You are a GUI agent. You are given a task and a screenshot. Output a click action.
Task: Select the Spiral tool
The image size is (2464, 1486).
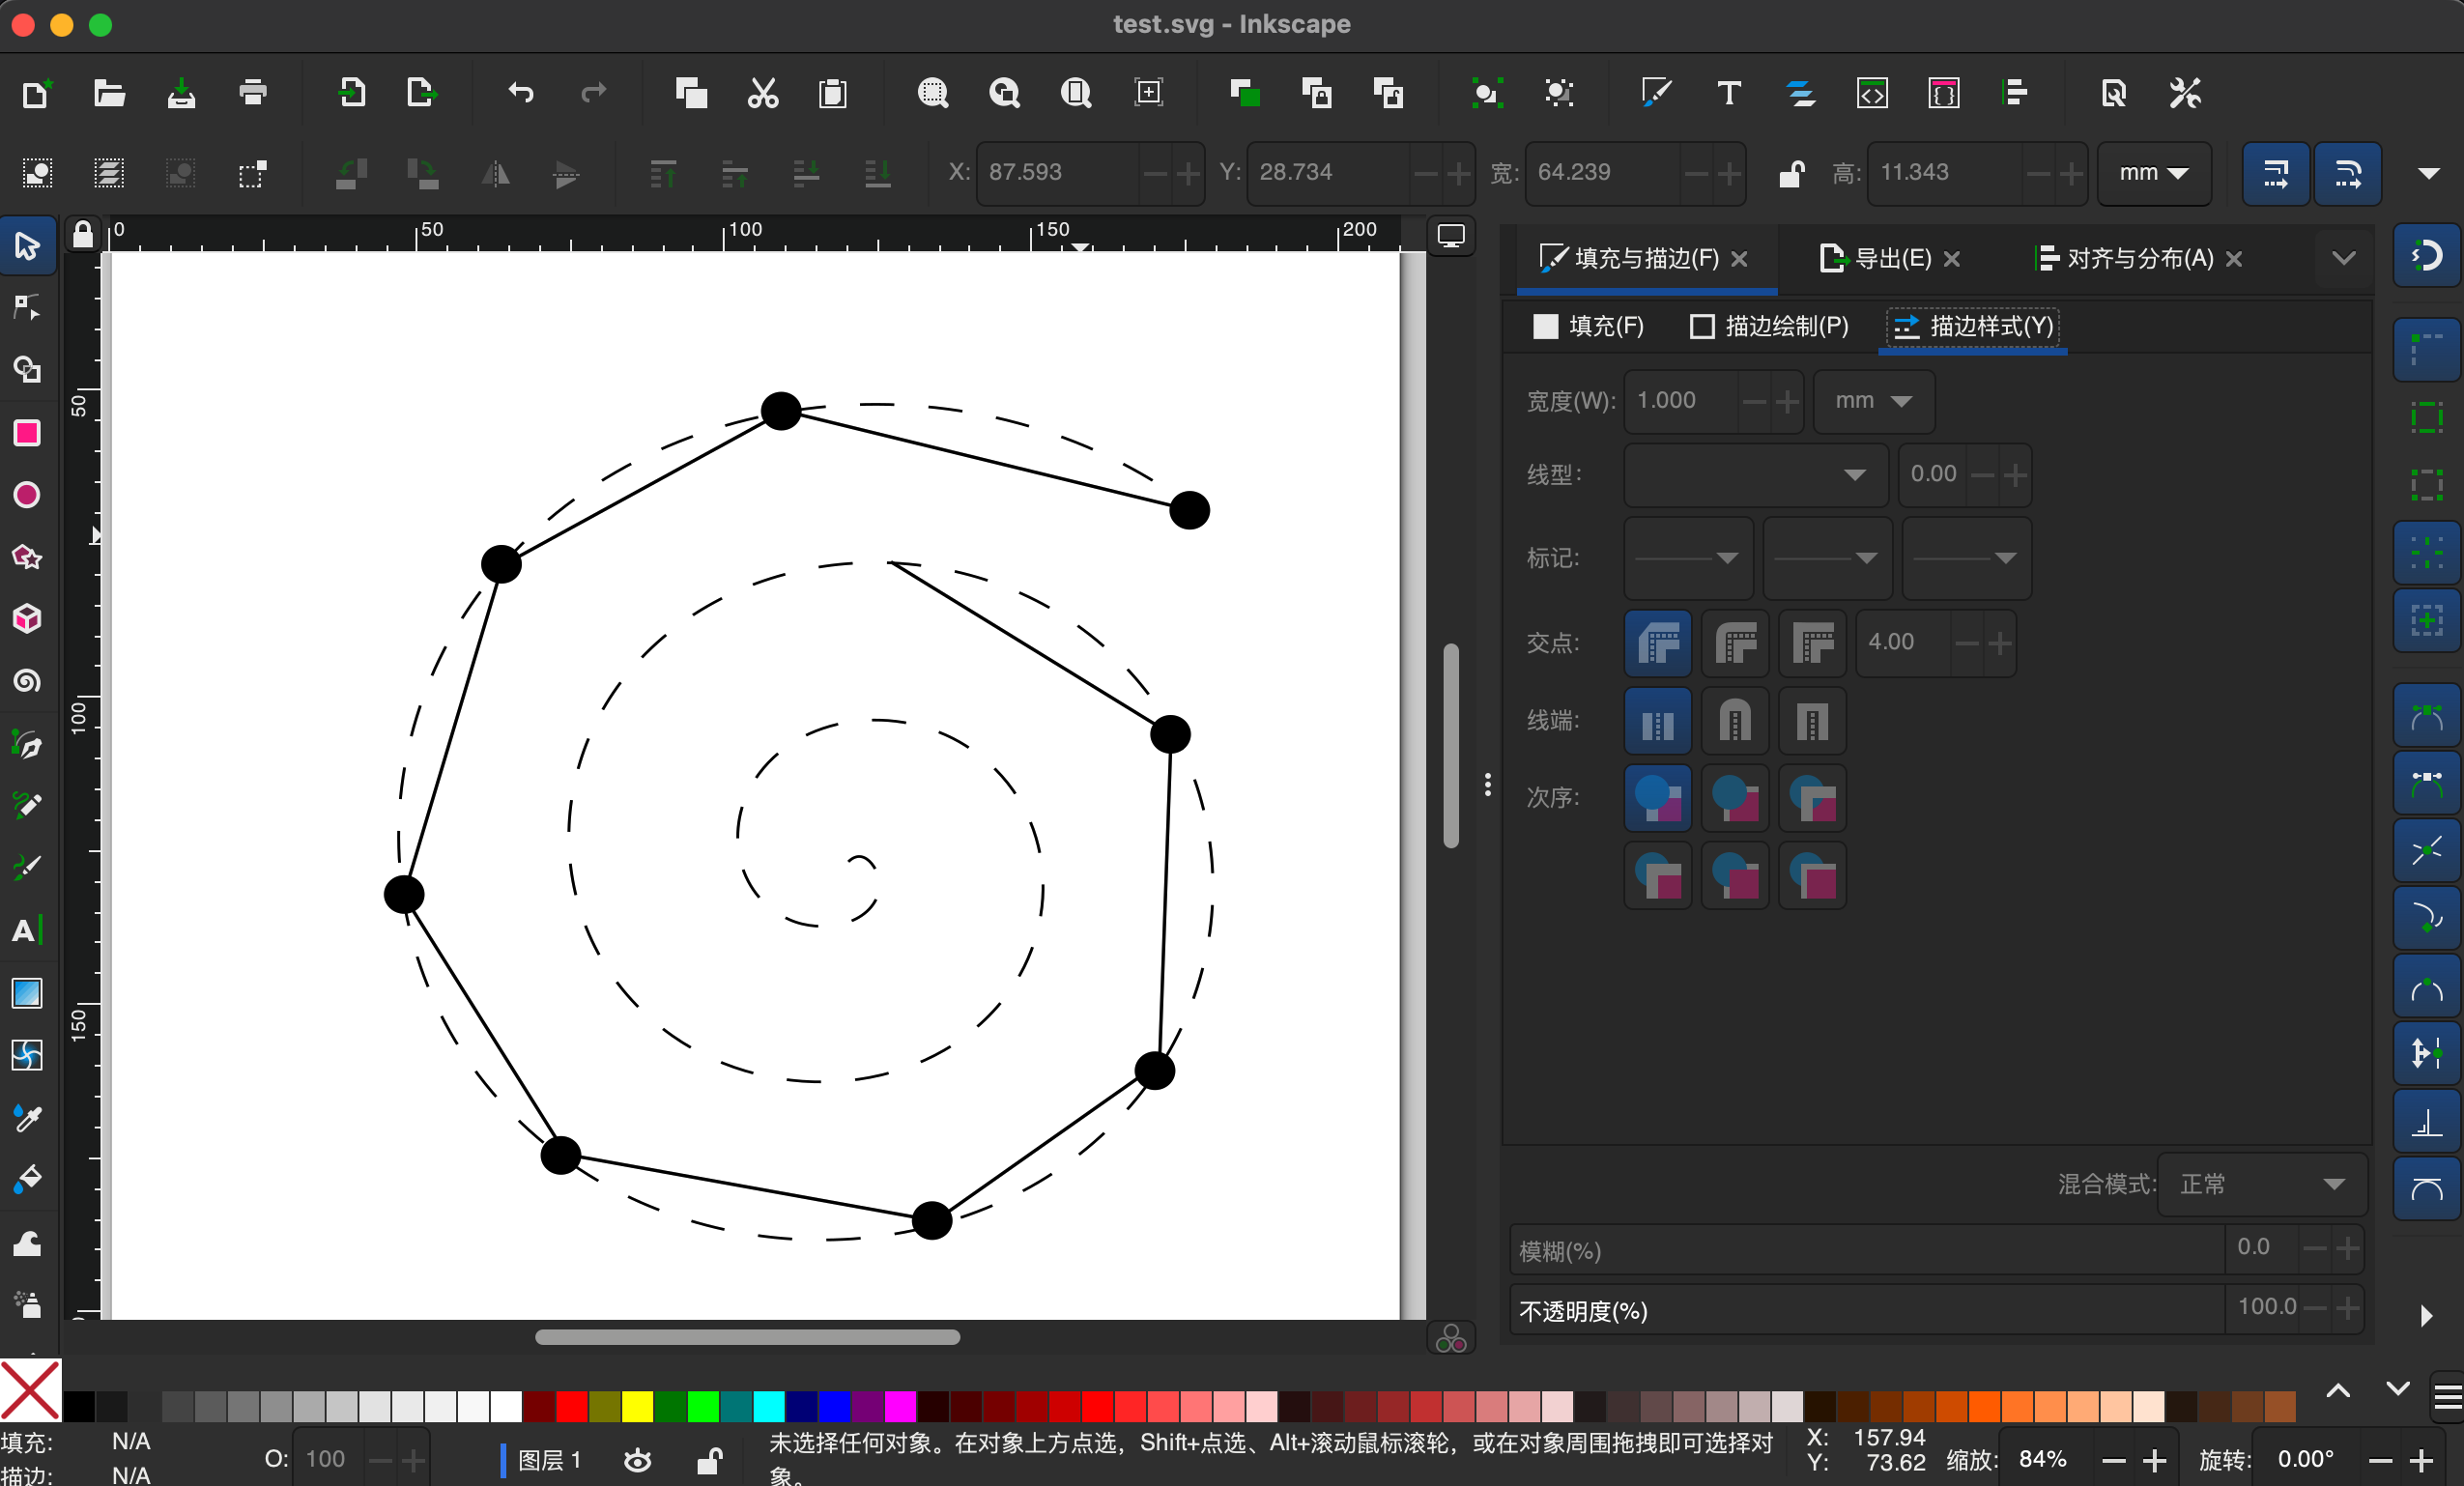point(27,682)
